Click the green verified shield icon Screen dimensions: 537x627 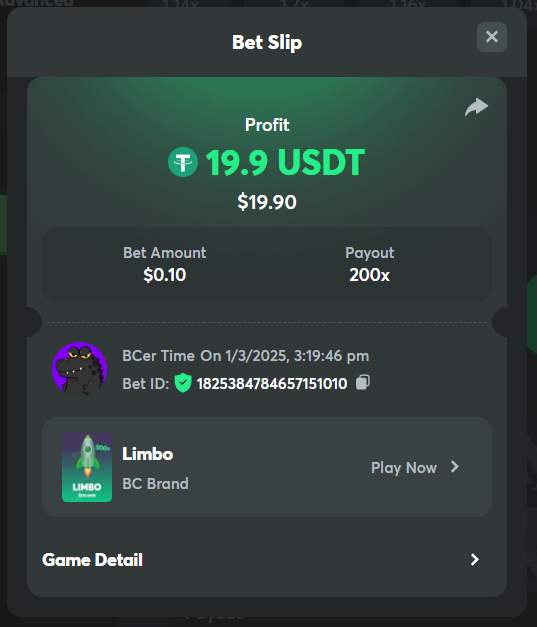click(183, 383)
